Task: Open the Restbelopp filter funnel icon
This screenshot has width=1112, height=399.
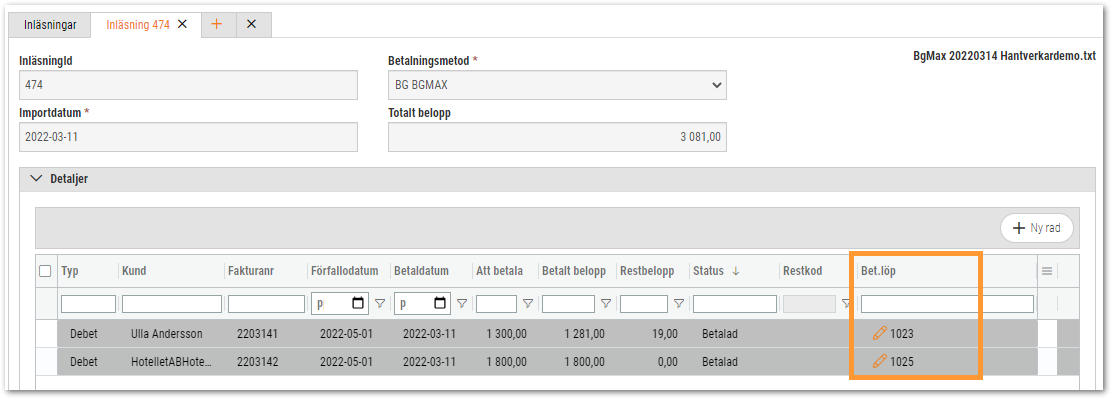Action: [679, 303]
